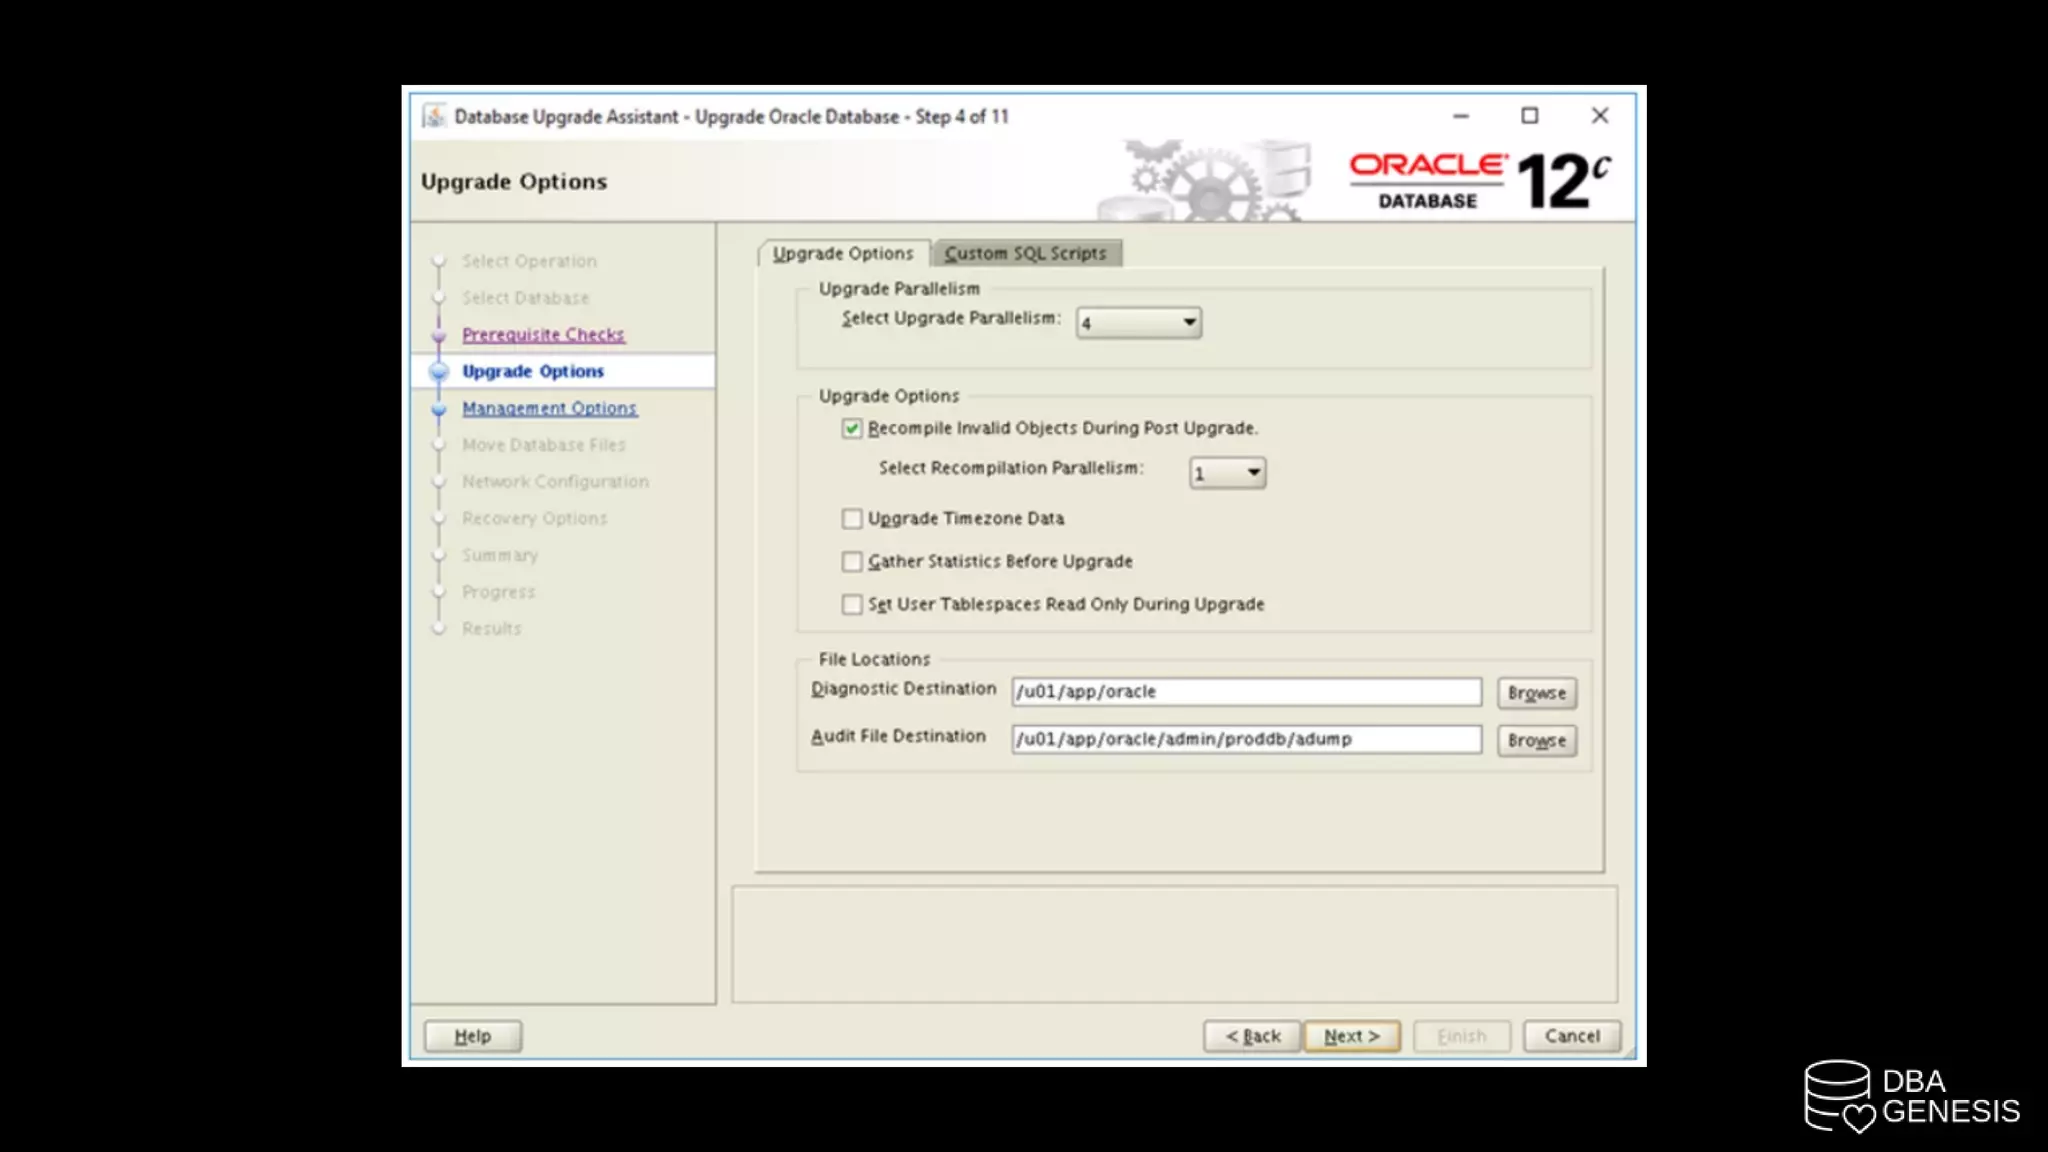Click the Upgrade Options step bullet icon
This screenshot has height=1152, width=2048.
click(439, 371)
